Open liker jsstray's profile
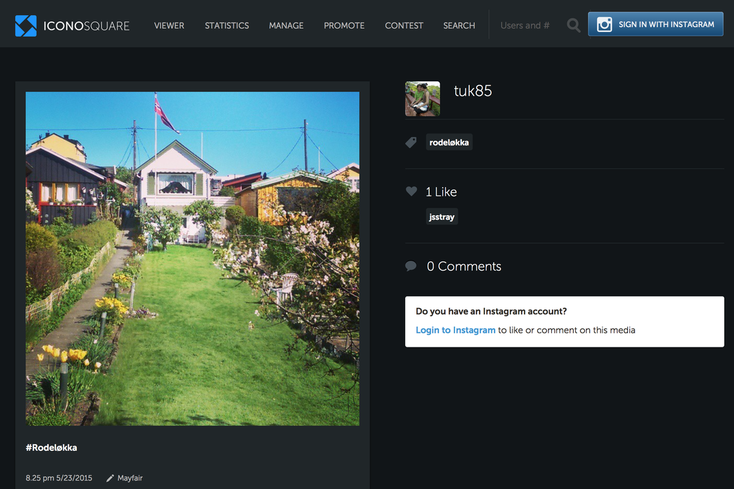This screenshot has width=734, height=489. 441,217
